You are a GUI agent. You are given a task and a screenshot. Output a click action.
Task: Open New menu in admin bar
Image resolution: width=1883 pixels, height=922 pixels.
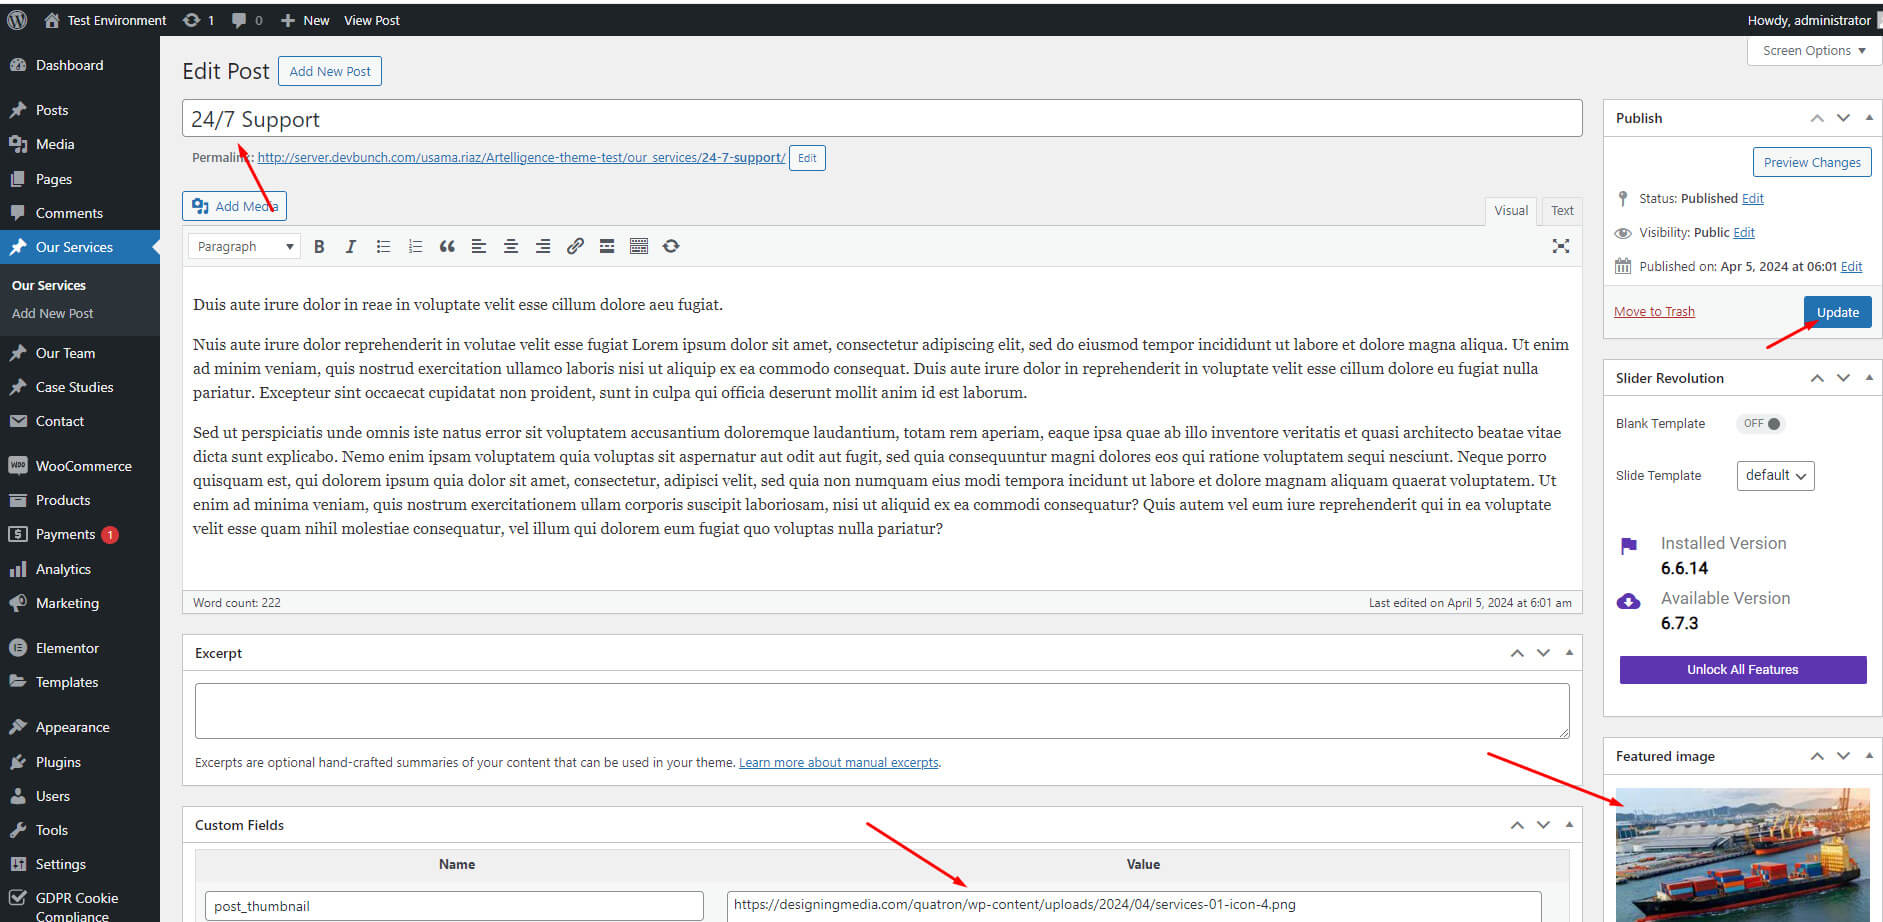(x=305, y=20)
